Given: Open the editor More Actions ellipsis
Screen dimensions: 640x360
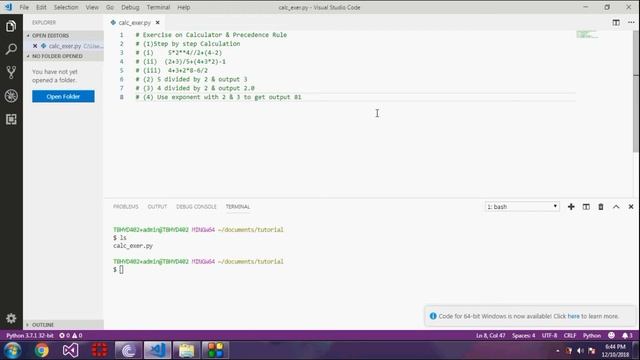Looking at the screenshot, I should 631,22.
